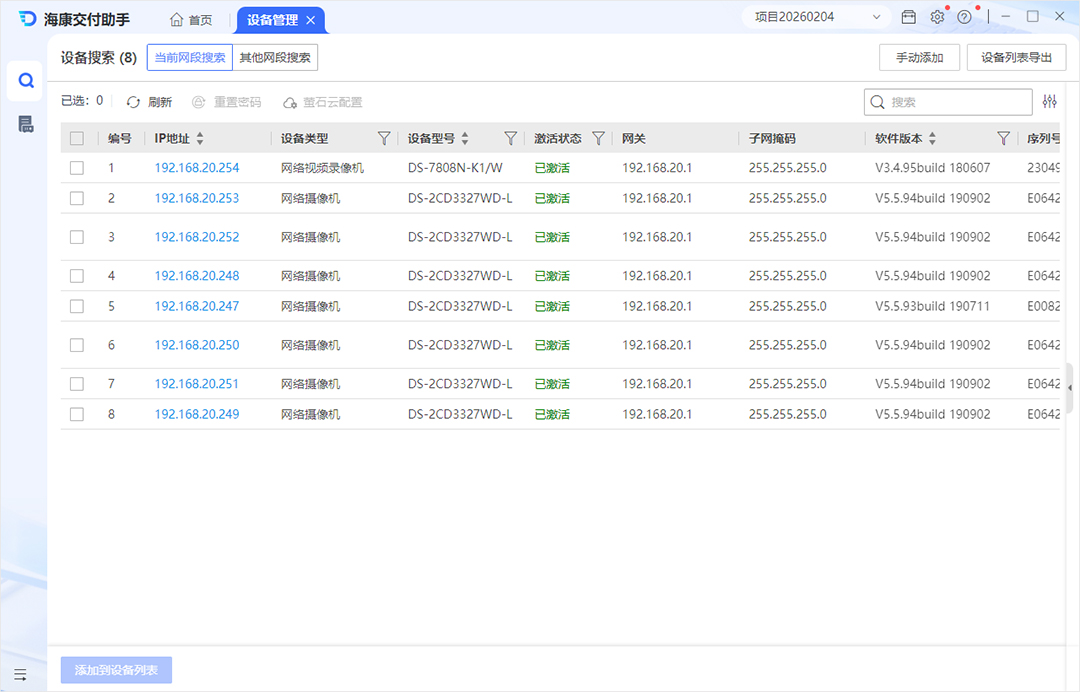Open column settings icon beside search box

(x=1049, y=102)
